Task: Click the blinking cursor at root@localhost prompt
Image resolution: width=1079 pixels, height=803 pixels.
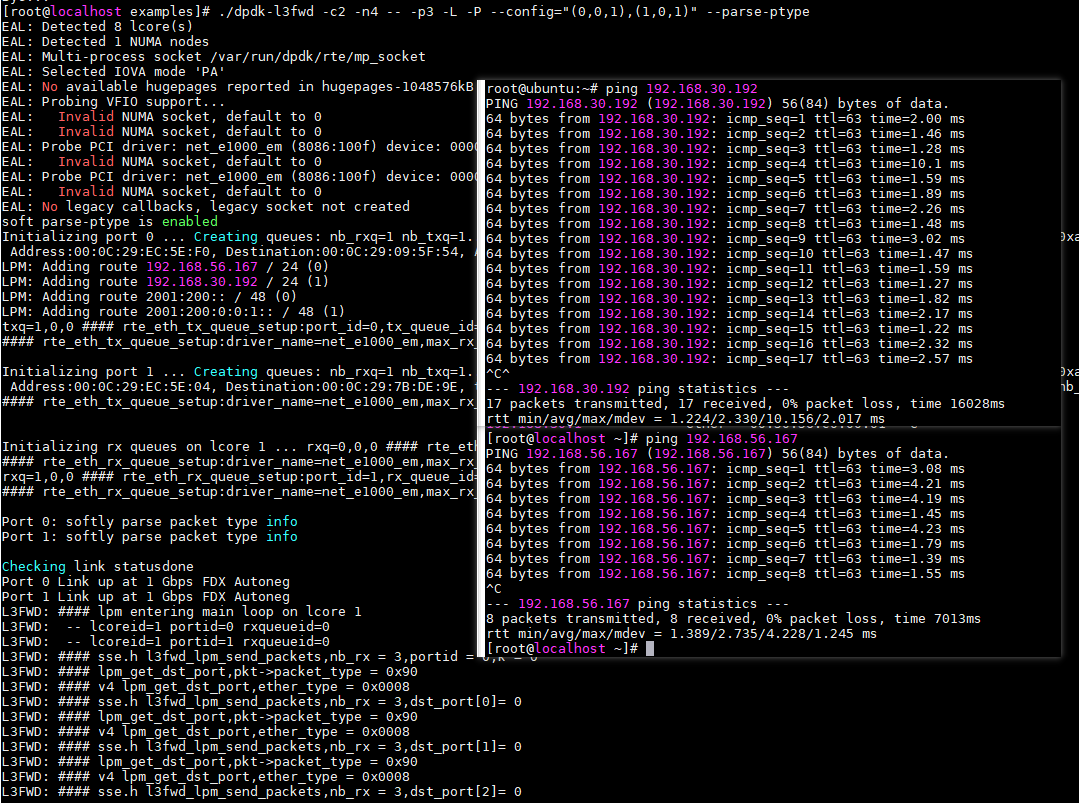Action: coord(651,648)
